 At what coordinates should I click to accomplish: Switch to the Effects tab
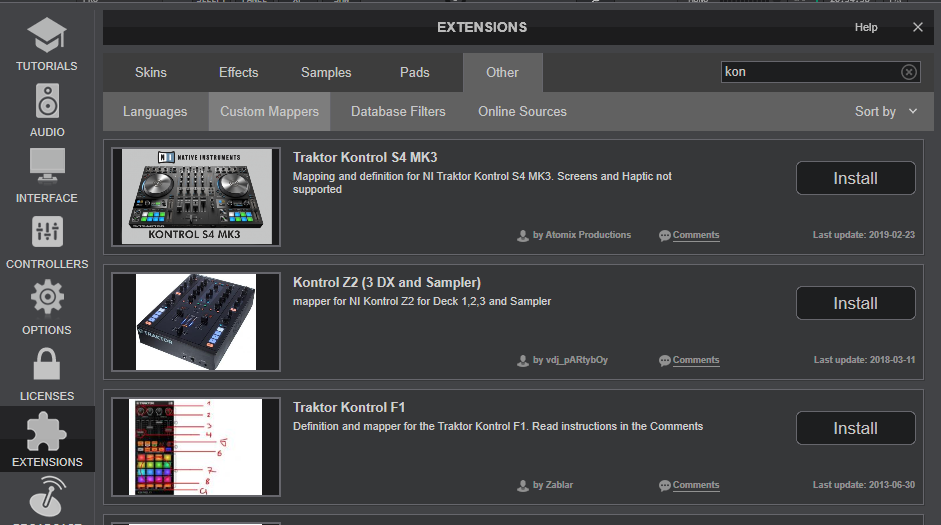pyautogui.click(x=238, y=73)
